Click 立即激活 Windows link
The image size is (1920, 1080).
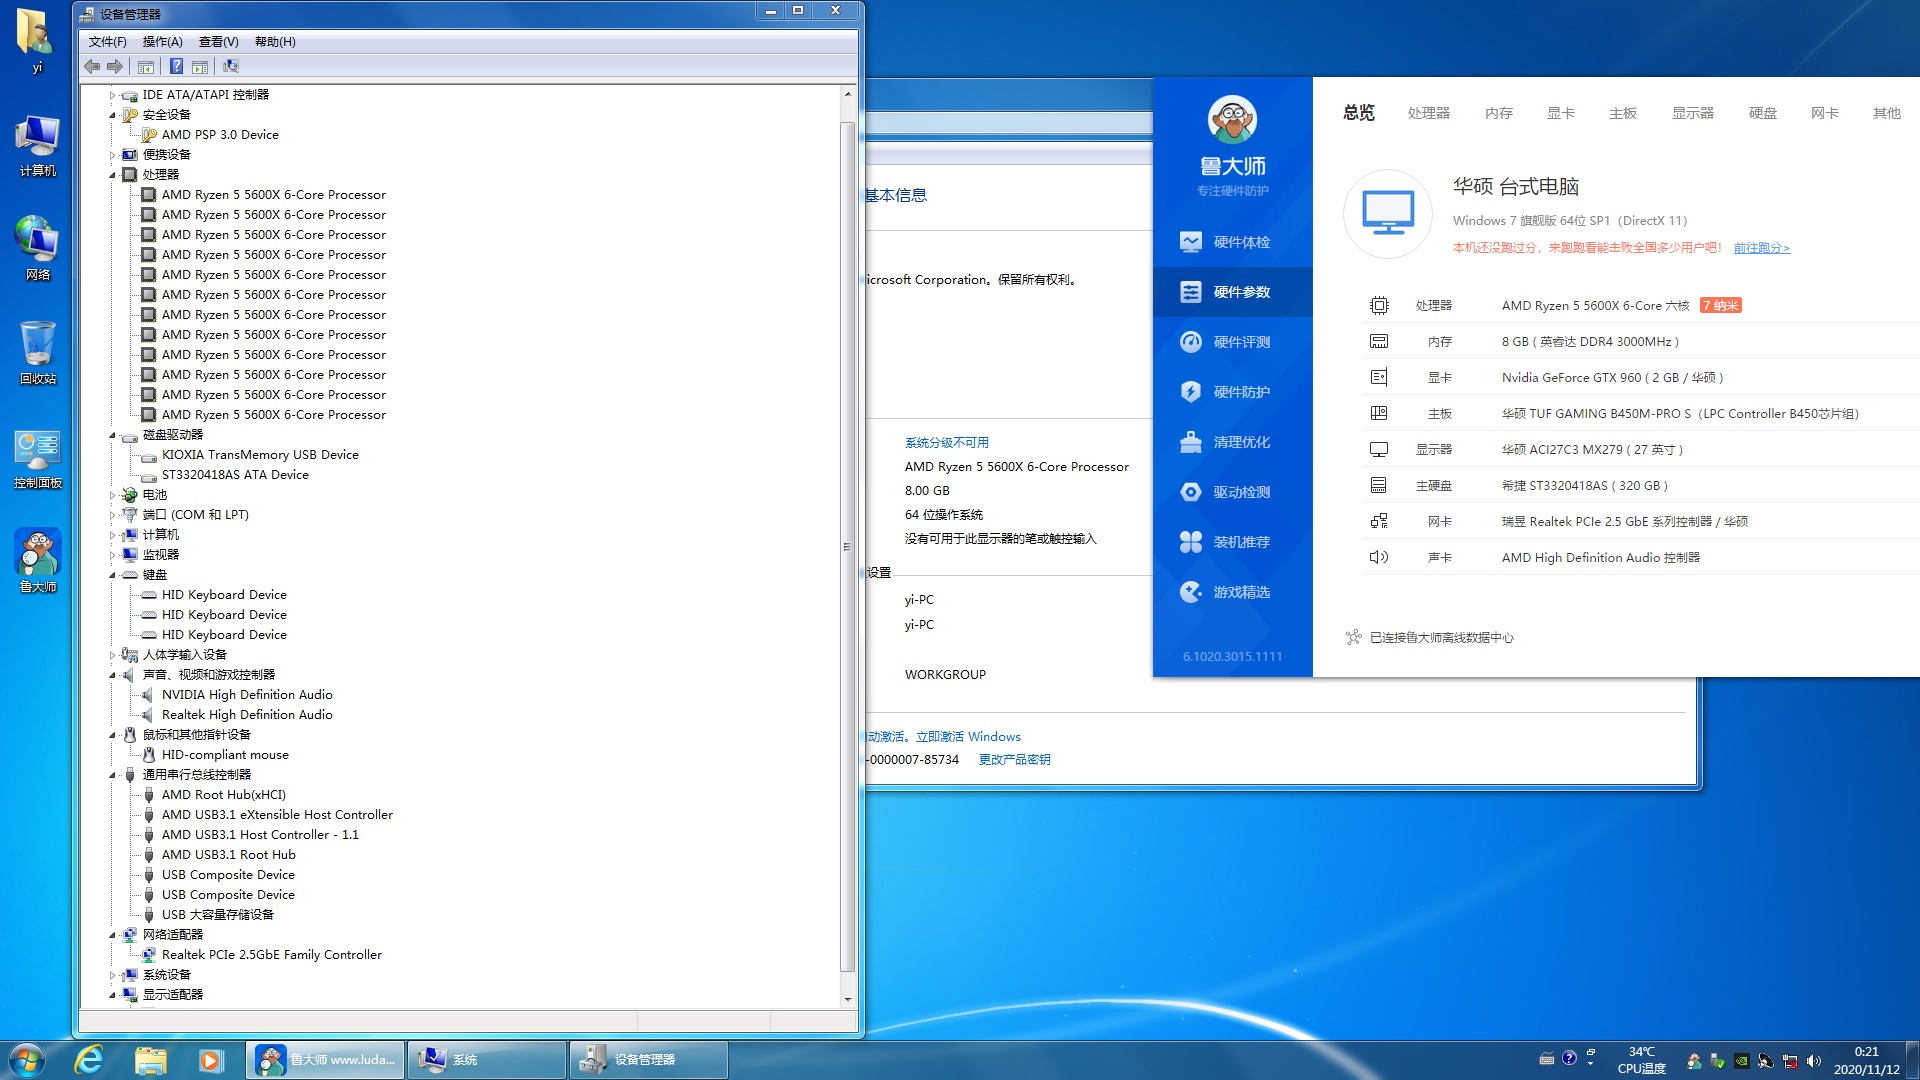point(968,737)
